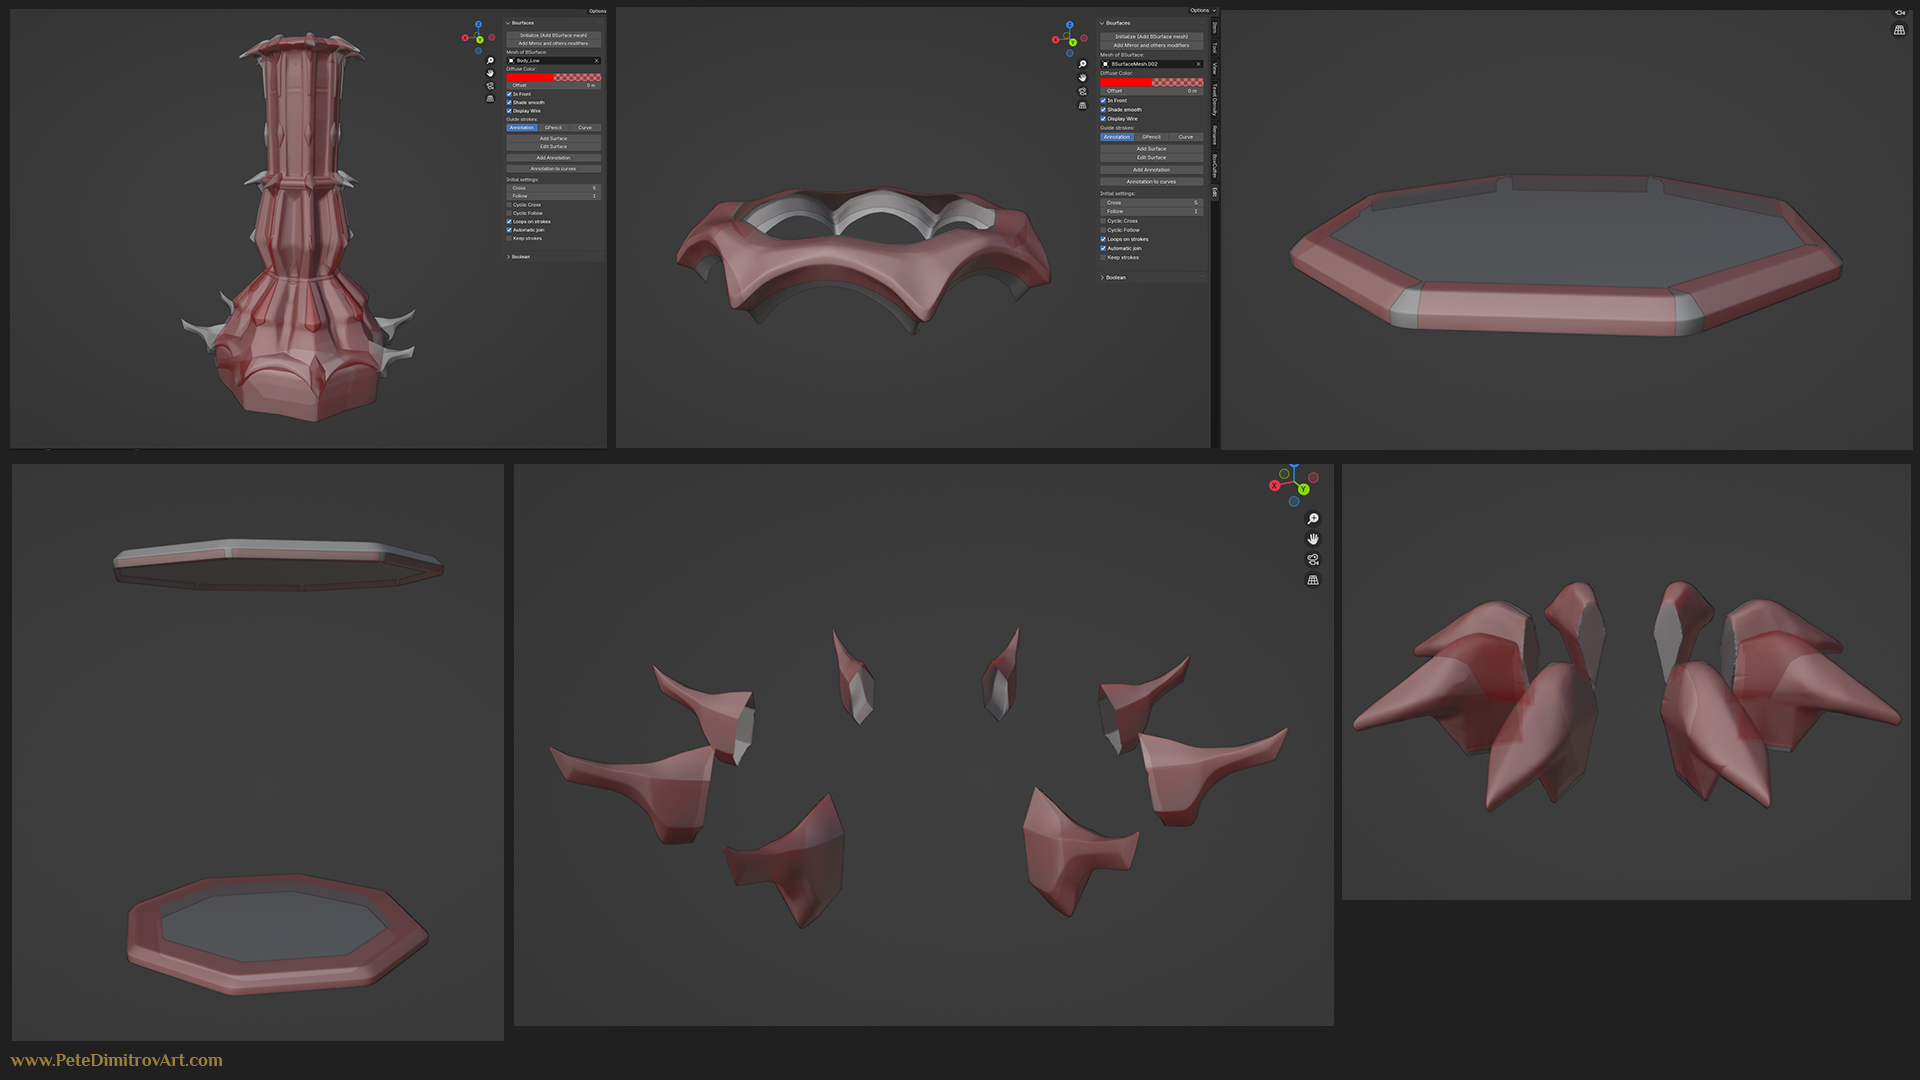The height and width of the screenshot is (1080, 1920).
Task: Click green Y axis of pillar viewport gizmo
Action: point(480,40)
